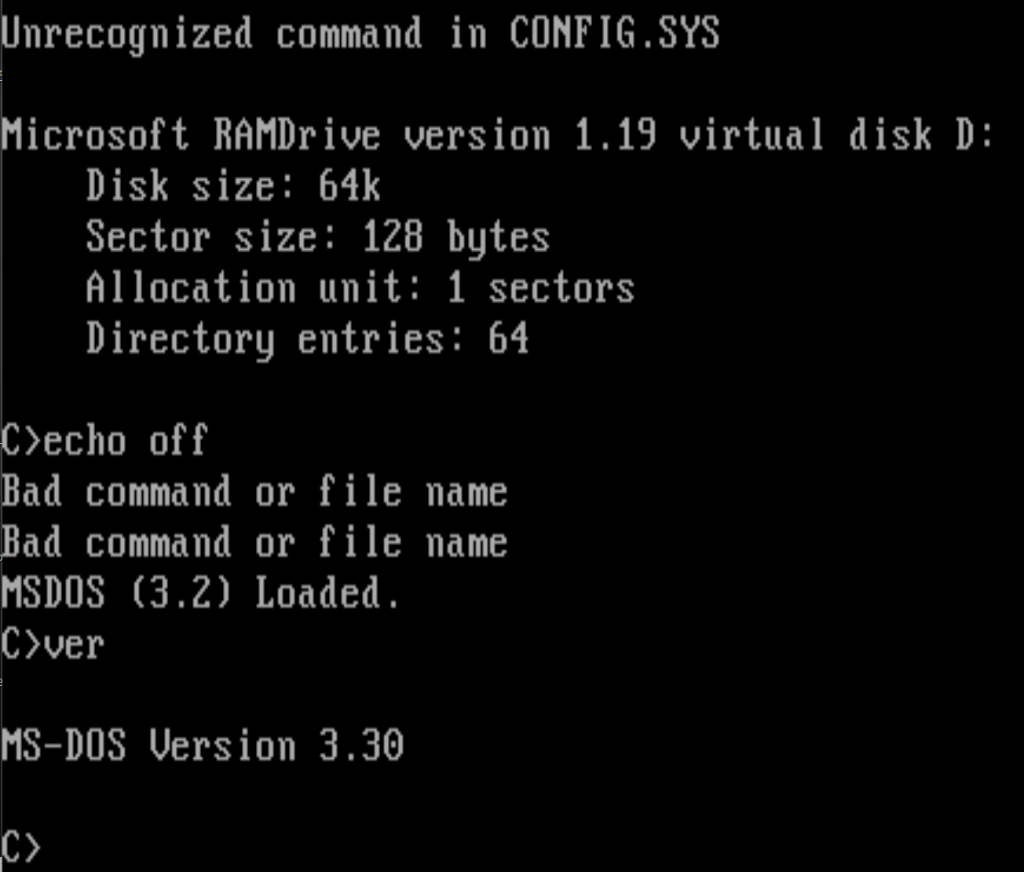The height and width of the screenshot is (872, 1024).
Task: Click the MS-DOS text in the version output
Action: pyautogui.click(x=64, y=747)
